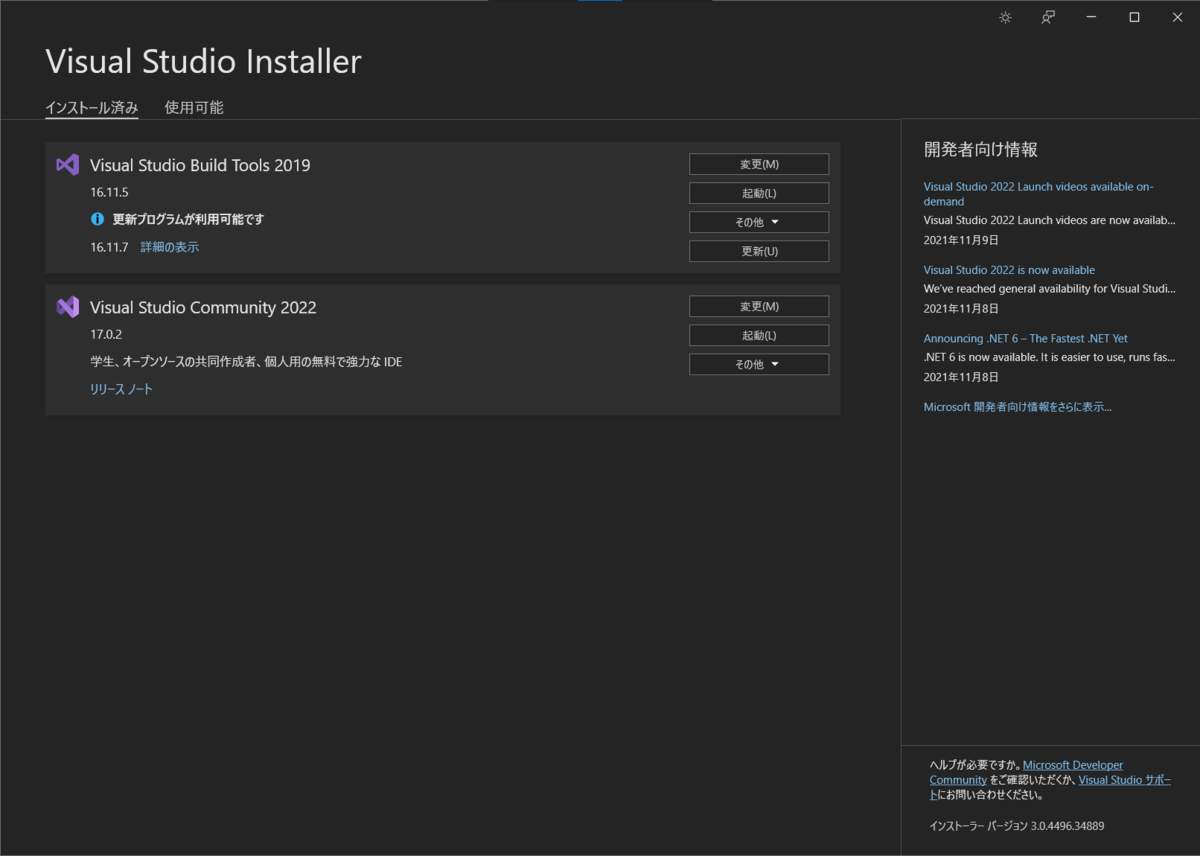Screen dimensions: 1200x856
Task: Update Build Tools 2019 with 更新(U)
Action: [x=759, y=251]
